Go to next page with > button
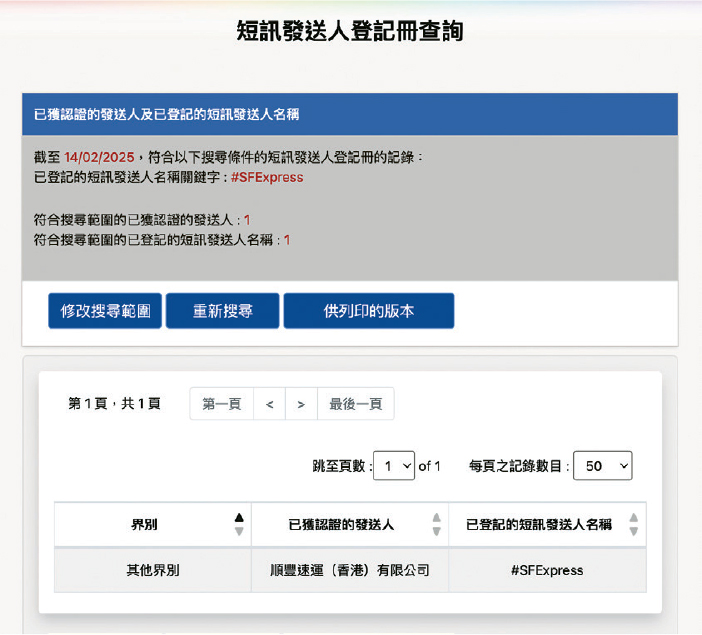Image resolution: width=702 pixels, height=635 pixels. tap(301, 404)
